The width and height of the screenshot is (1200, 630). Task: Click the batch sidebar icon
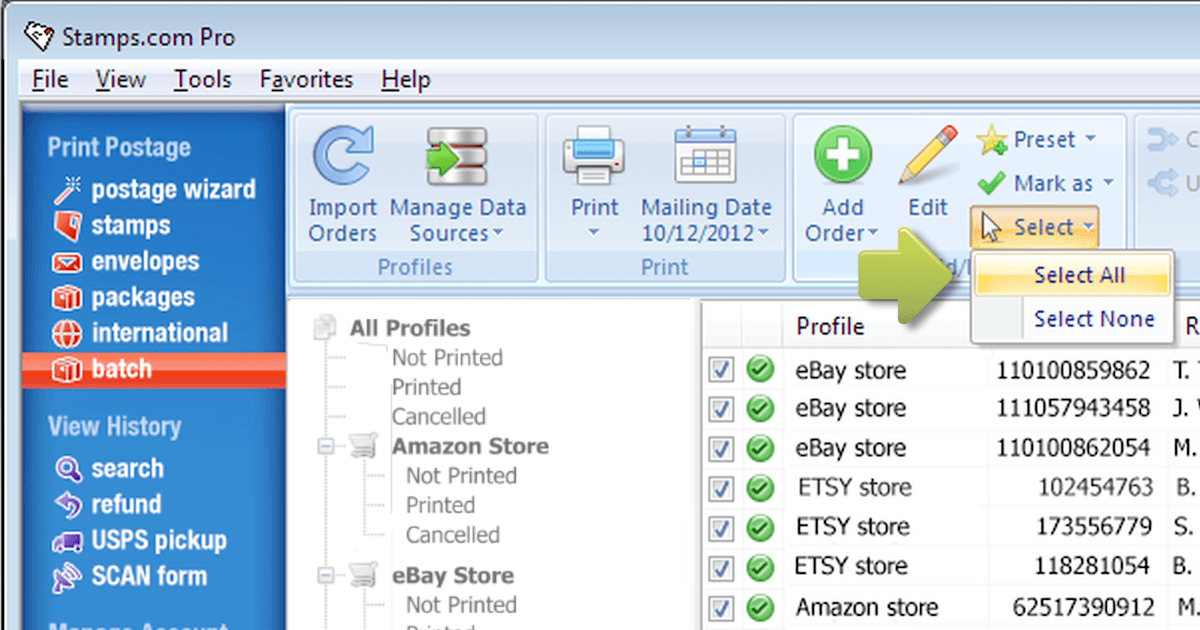(x=67, y=370)
